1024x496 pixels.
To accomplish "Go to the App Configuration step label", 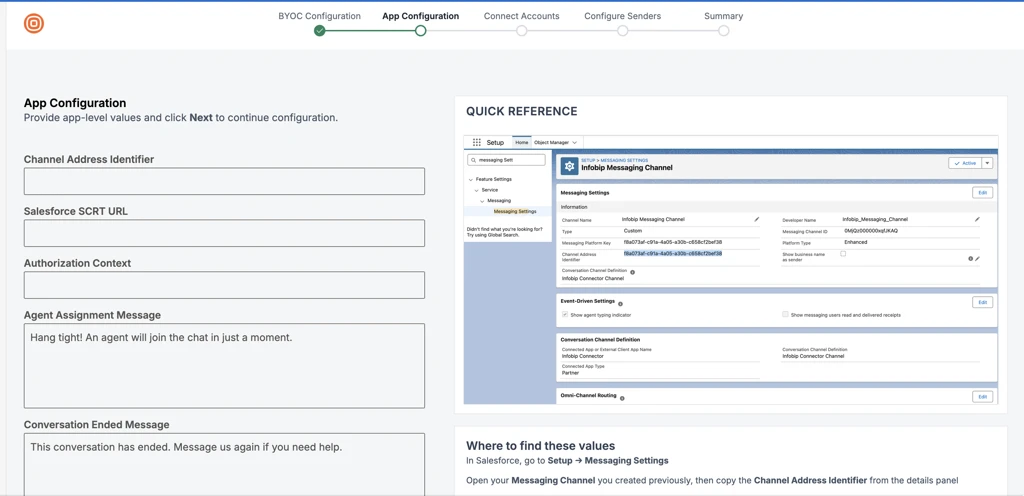I will pos(421,16).
